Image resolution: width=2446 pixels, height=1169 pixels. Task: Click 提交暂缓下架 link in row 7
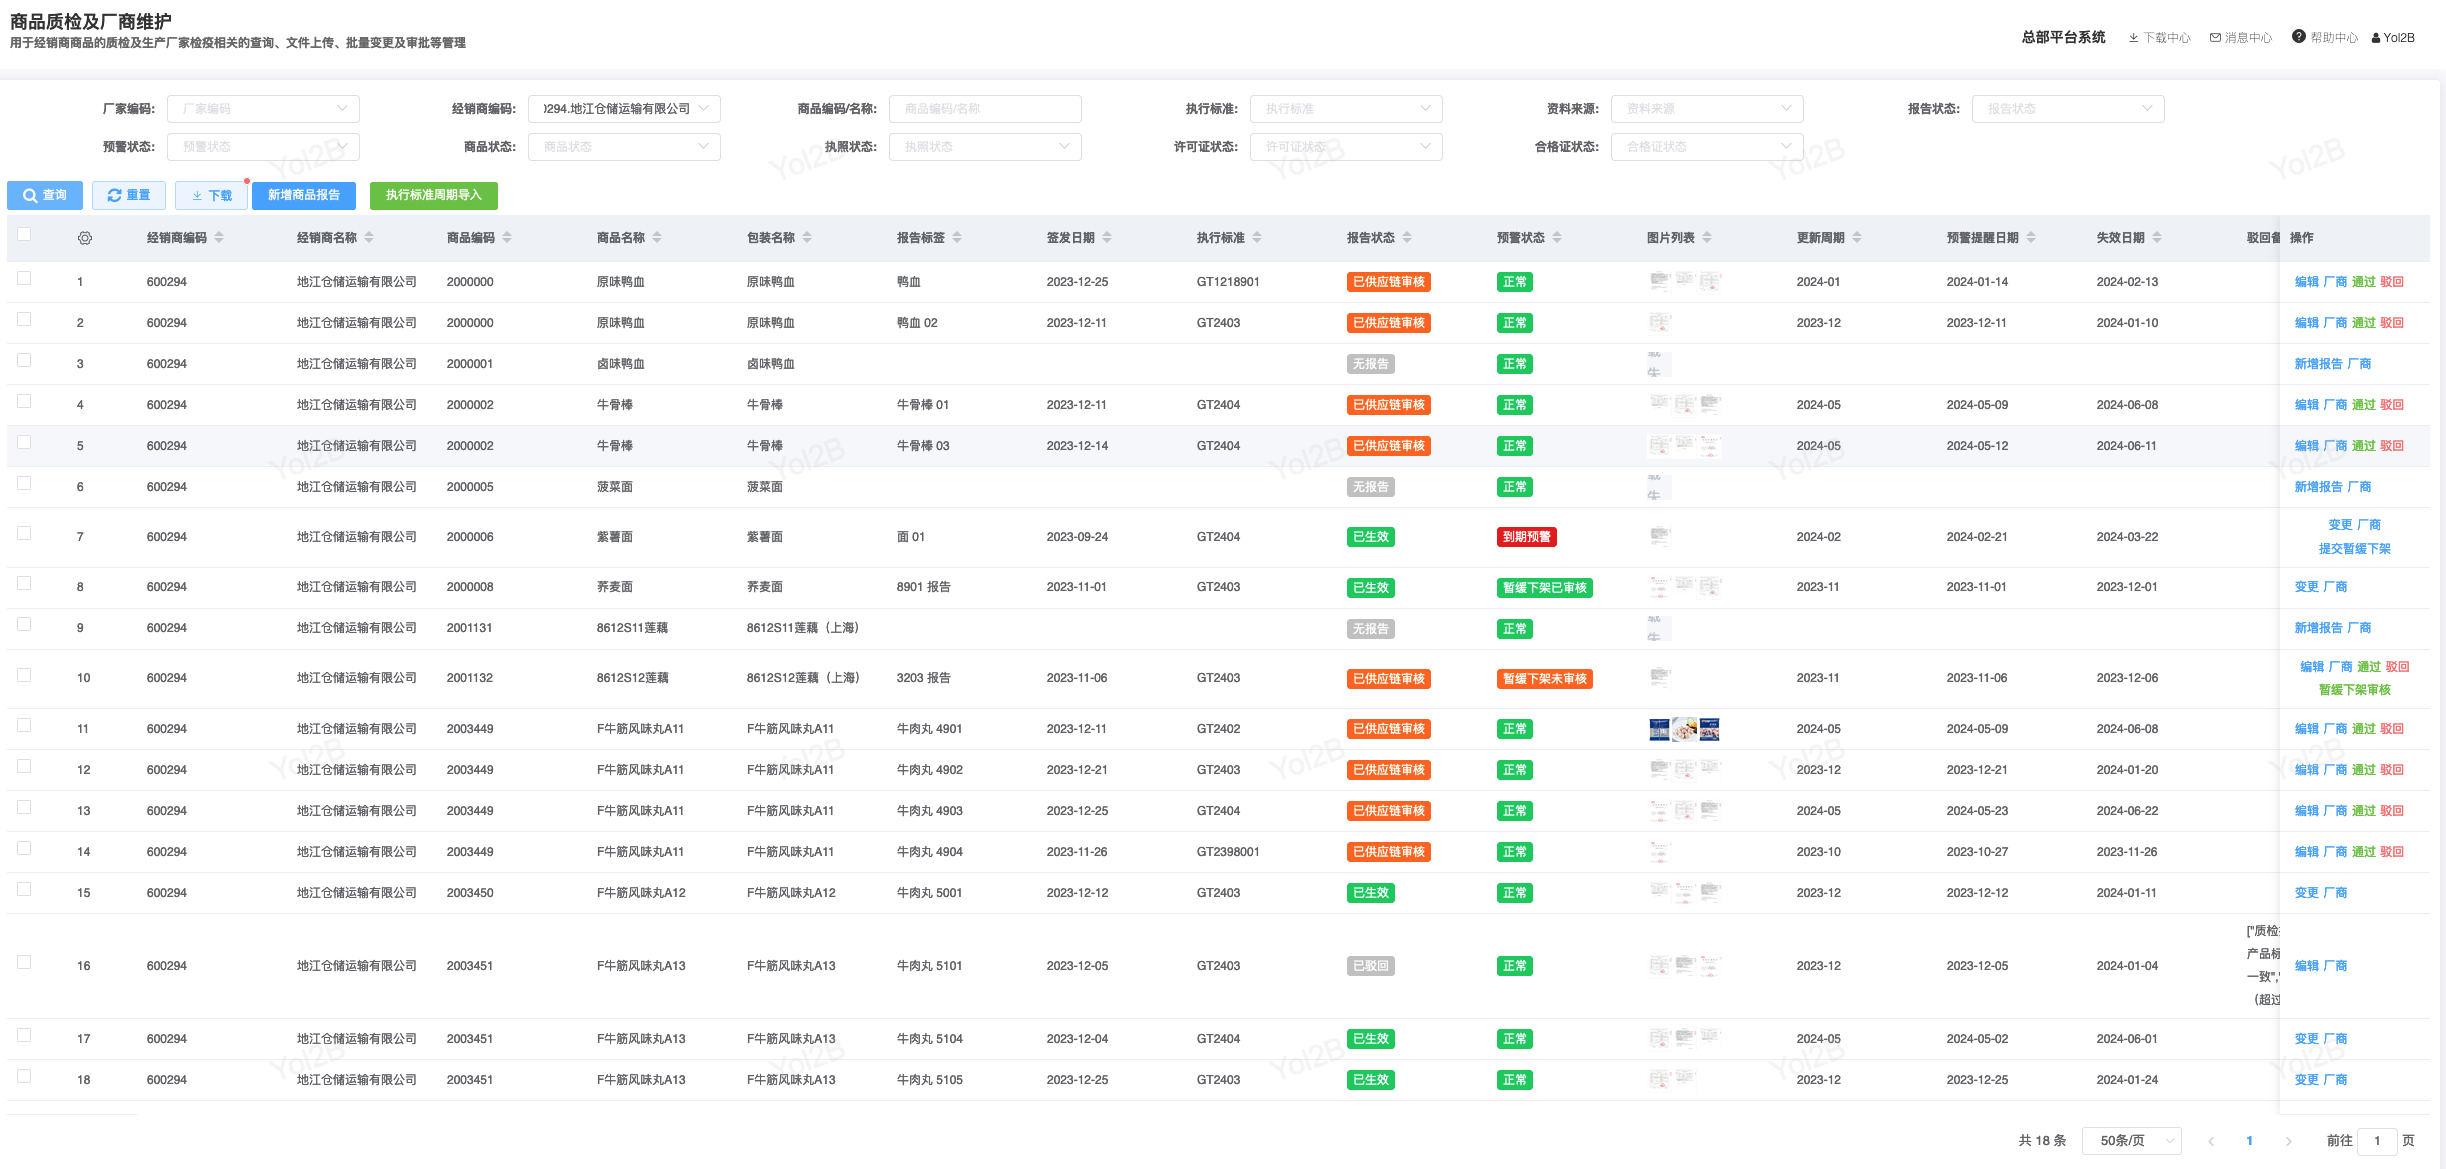(x=2354, y=549)
